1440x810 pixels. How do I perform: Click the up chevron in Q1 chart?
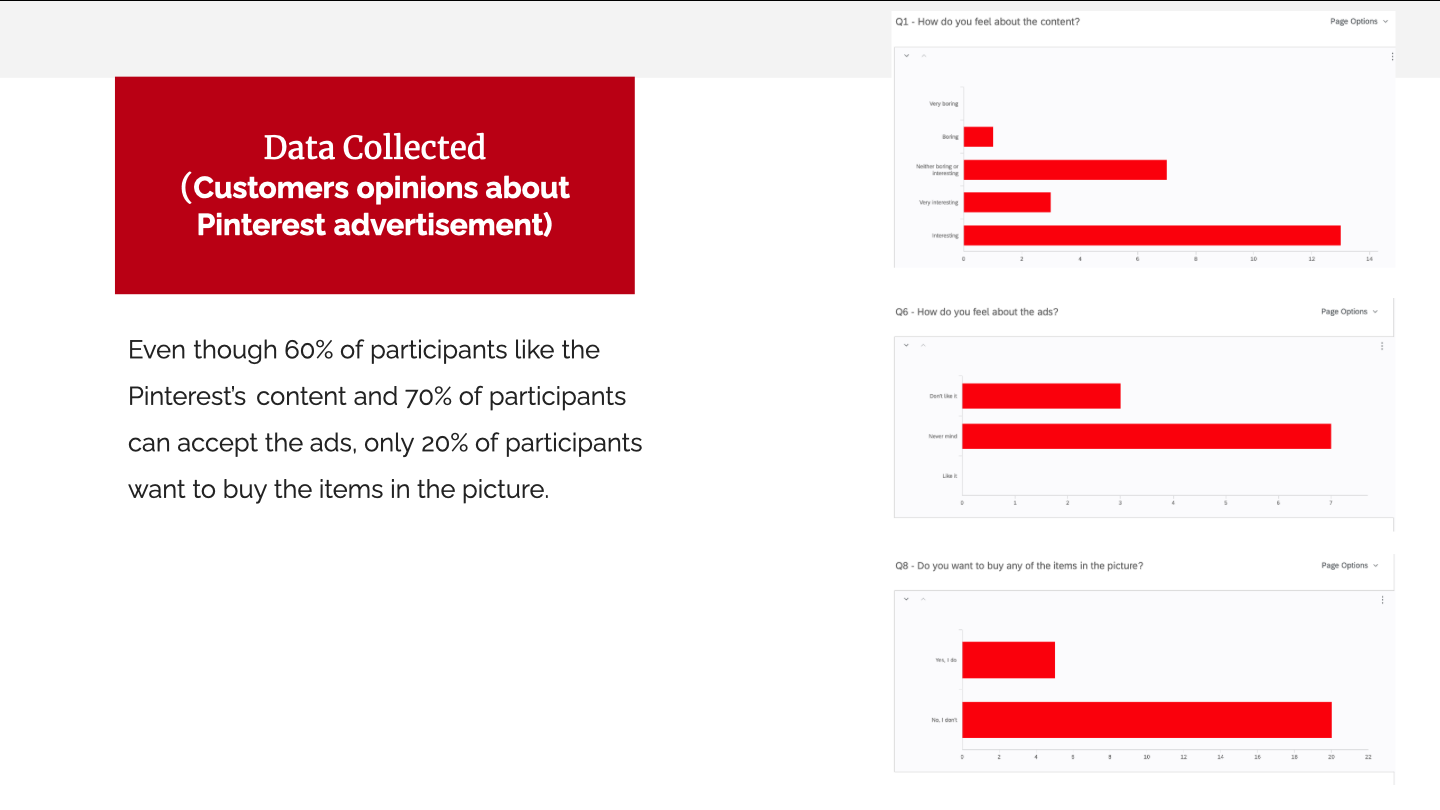[x=923, y=56]
